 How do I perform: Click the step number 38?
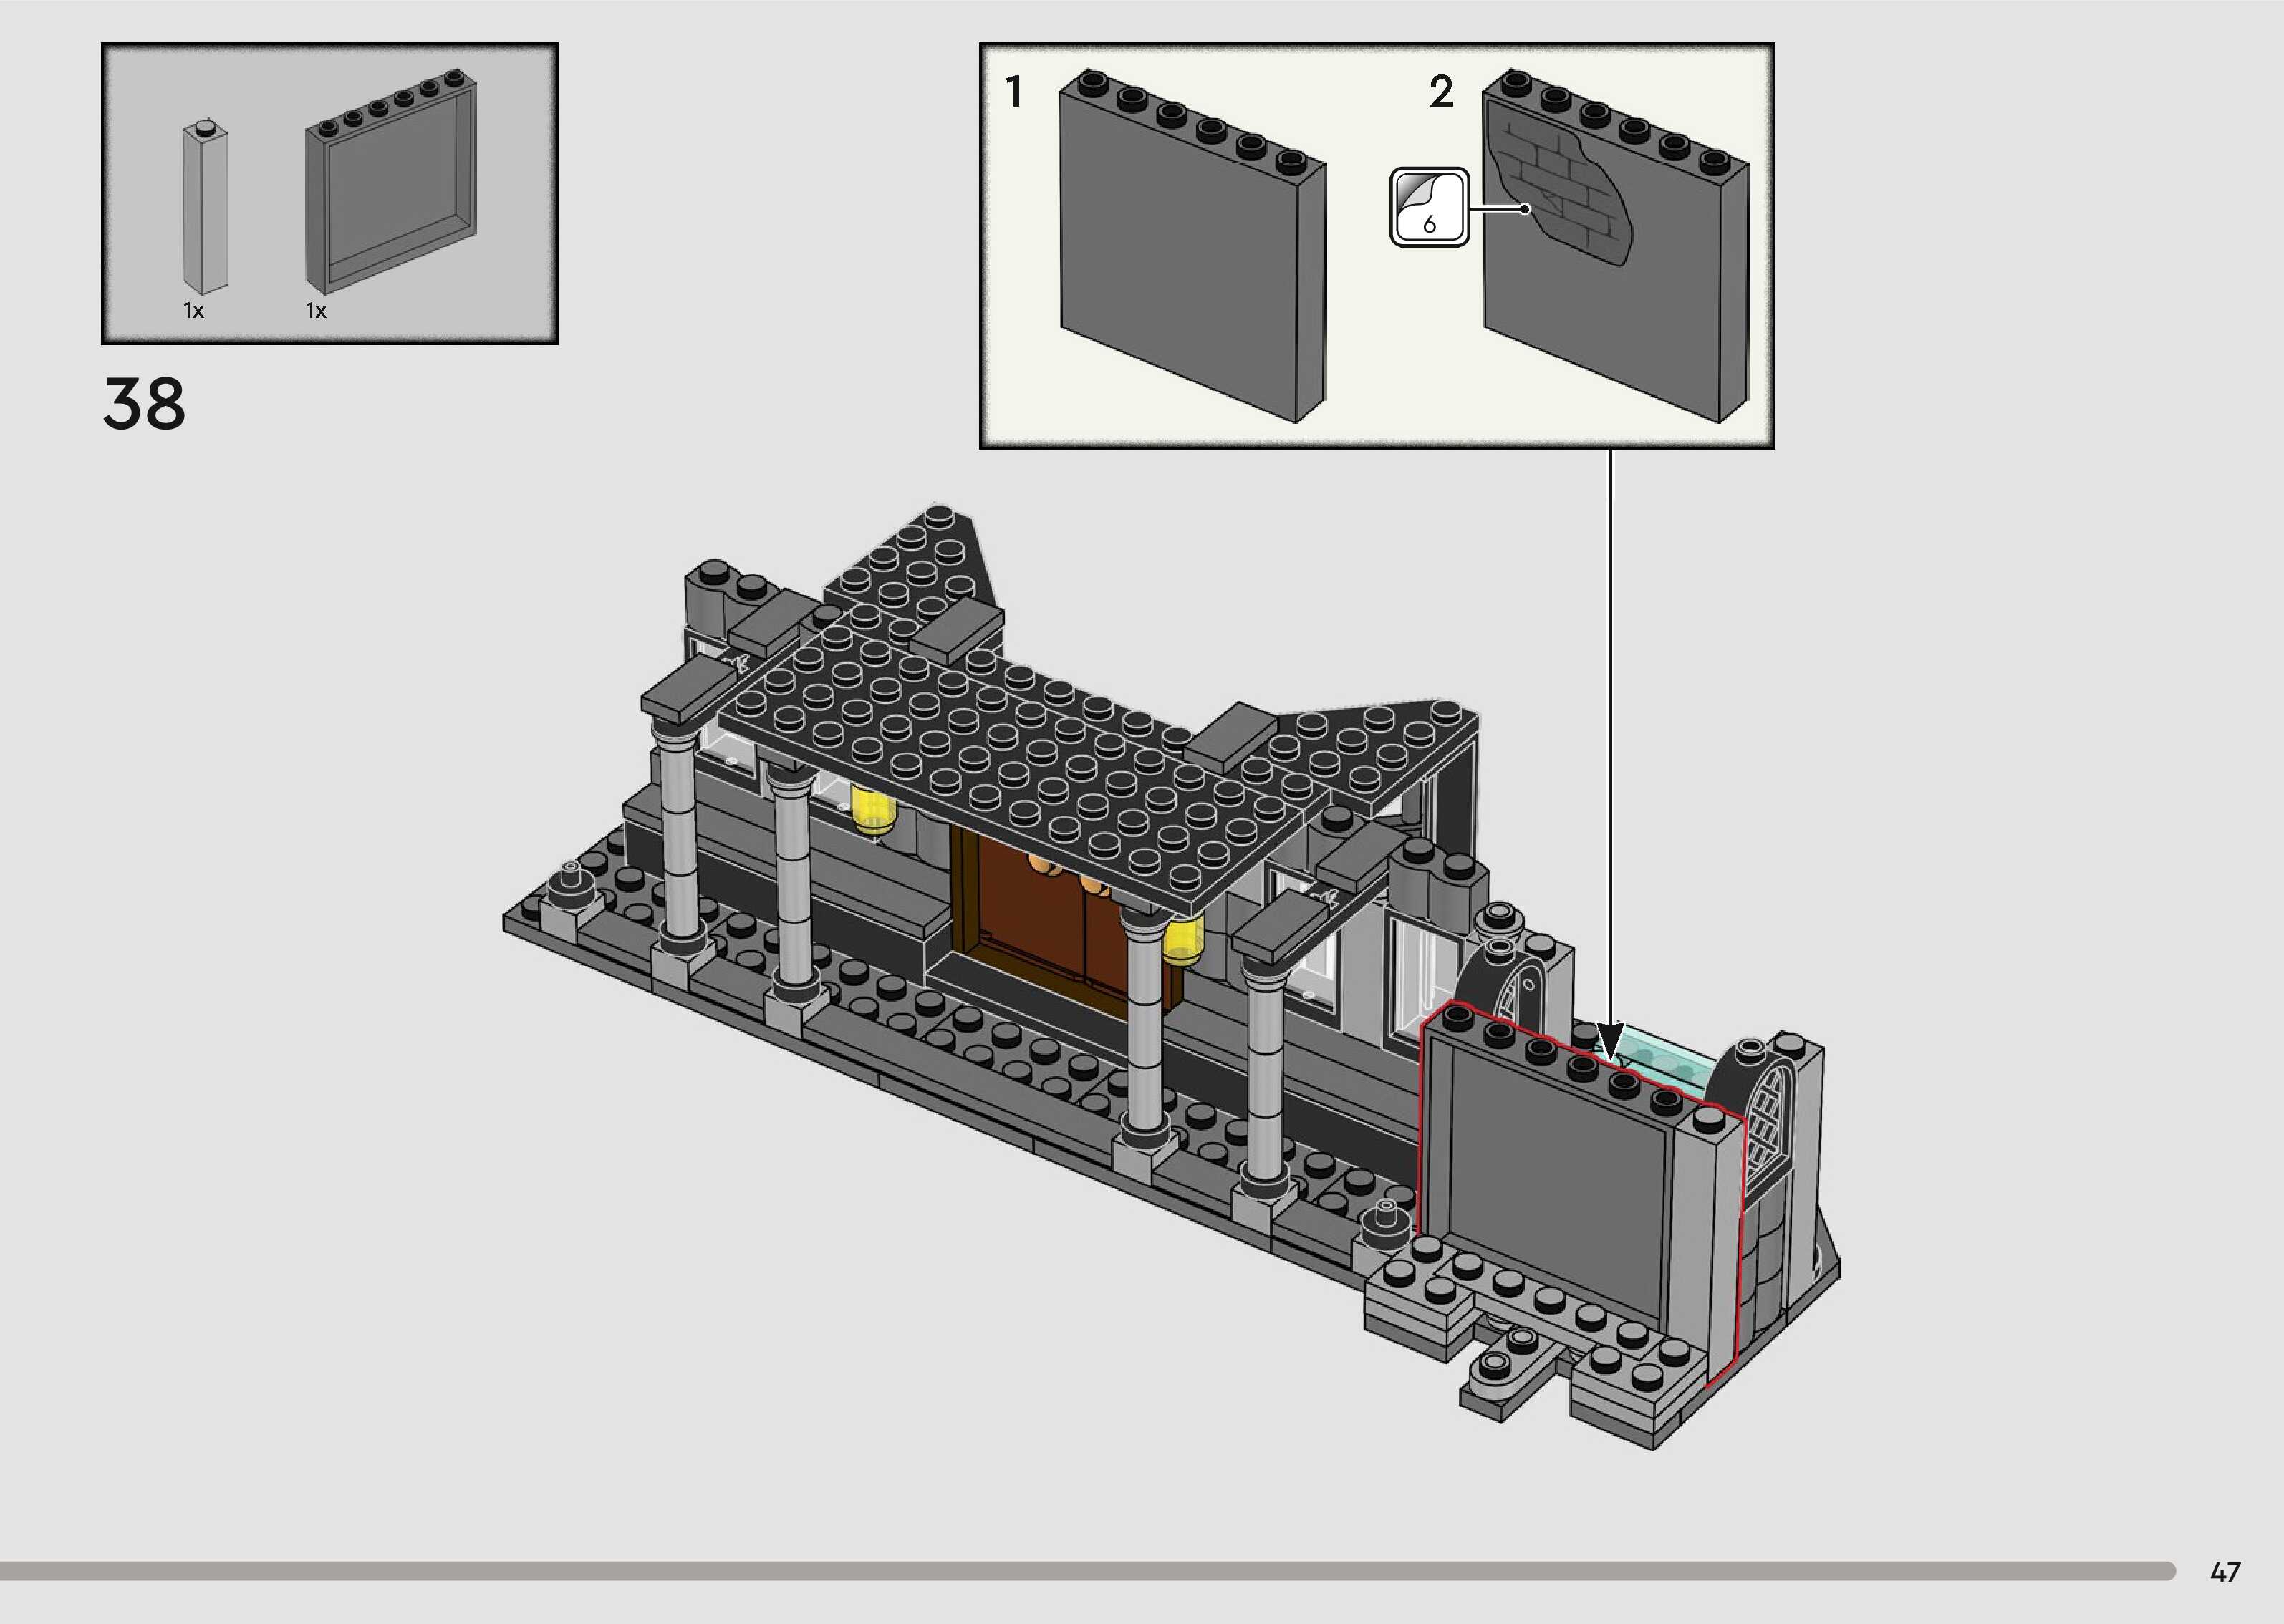(x=144, y=404)
